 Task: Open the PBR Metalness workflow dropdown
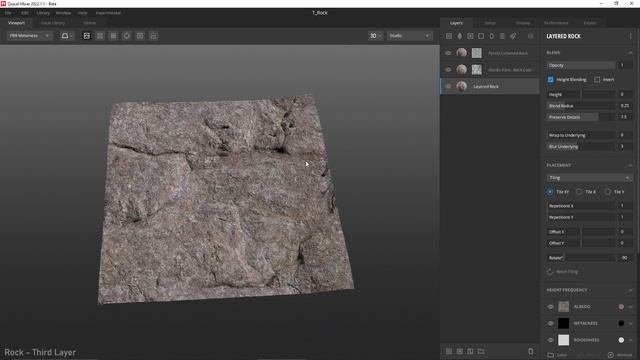pos(29,36)
